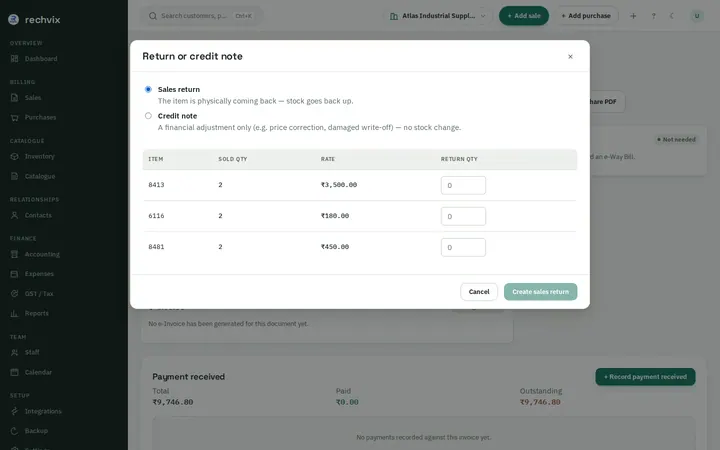Click the Outstanding ₹9,746.80 amount

click(x=540, y=402)
